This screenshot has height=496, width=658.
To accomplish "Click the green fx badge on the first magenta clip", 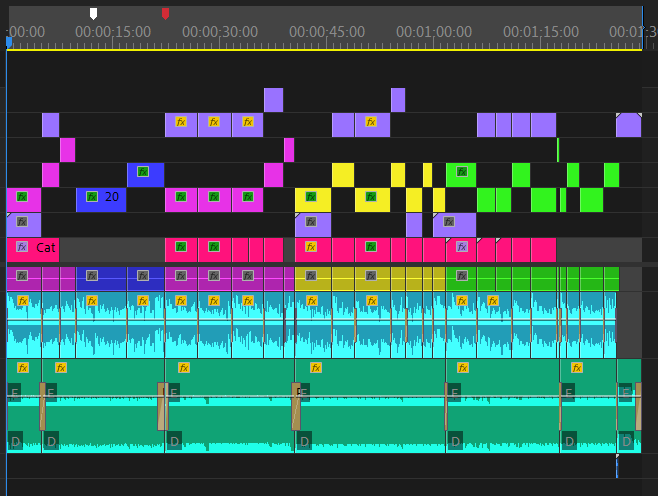I will pos(22,196).
